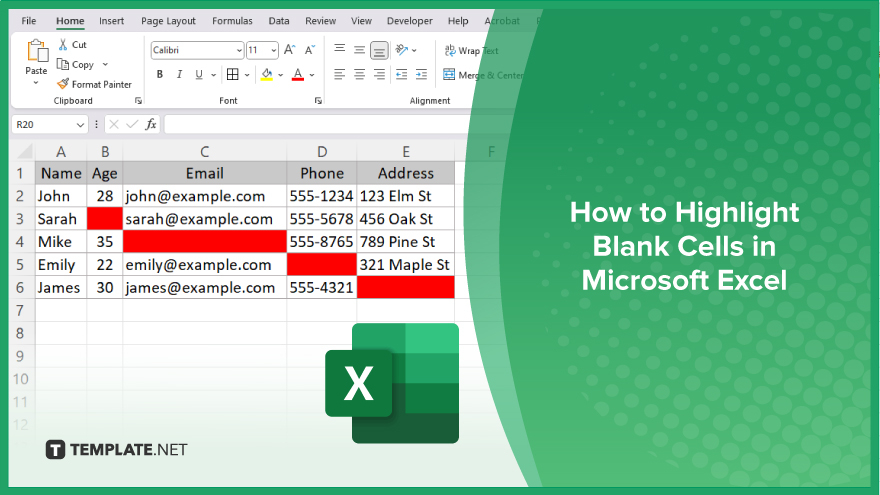Switch to the Page Layout tab

168,21
